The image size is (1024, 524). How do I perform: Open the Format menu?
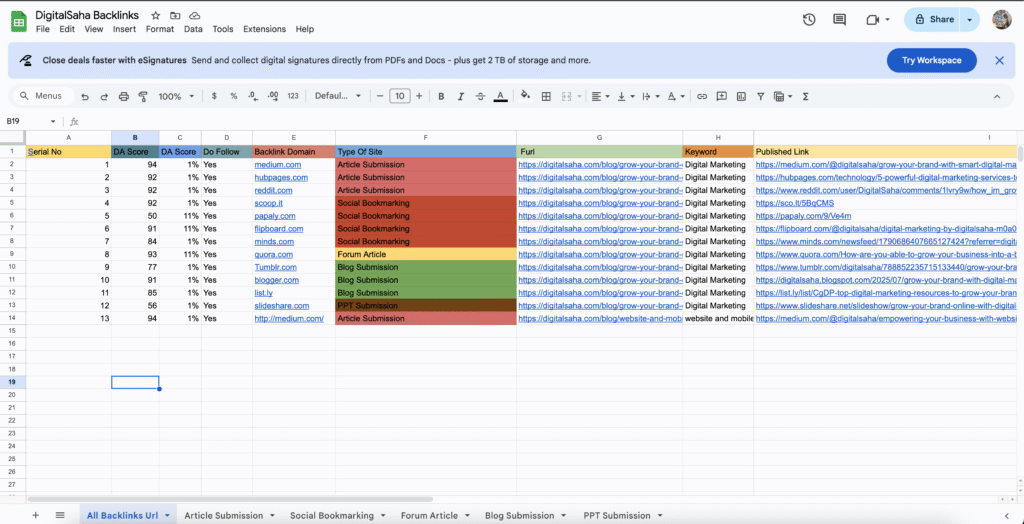pos(160,29)
